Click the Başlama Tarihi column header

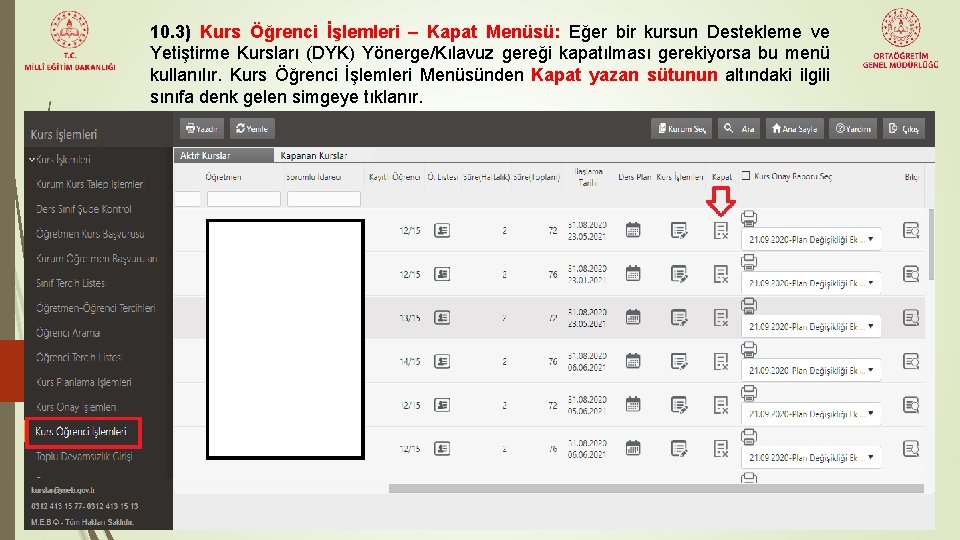[588, 177]
